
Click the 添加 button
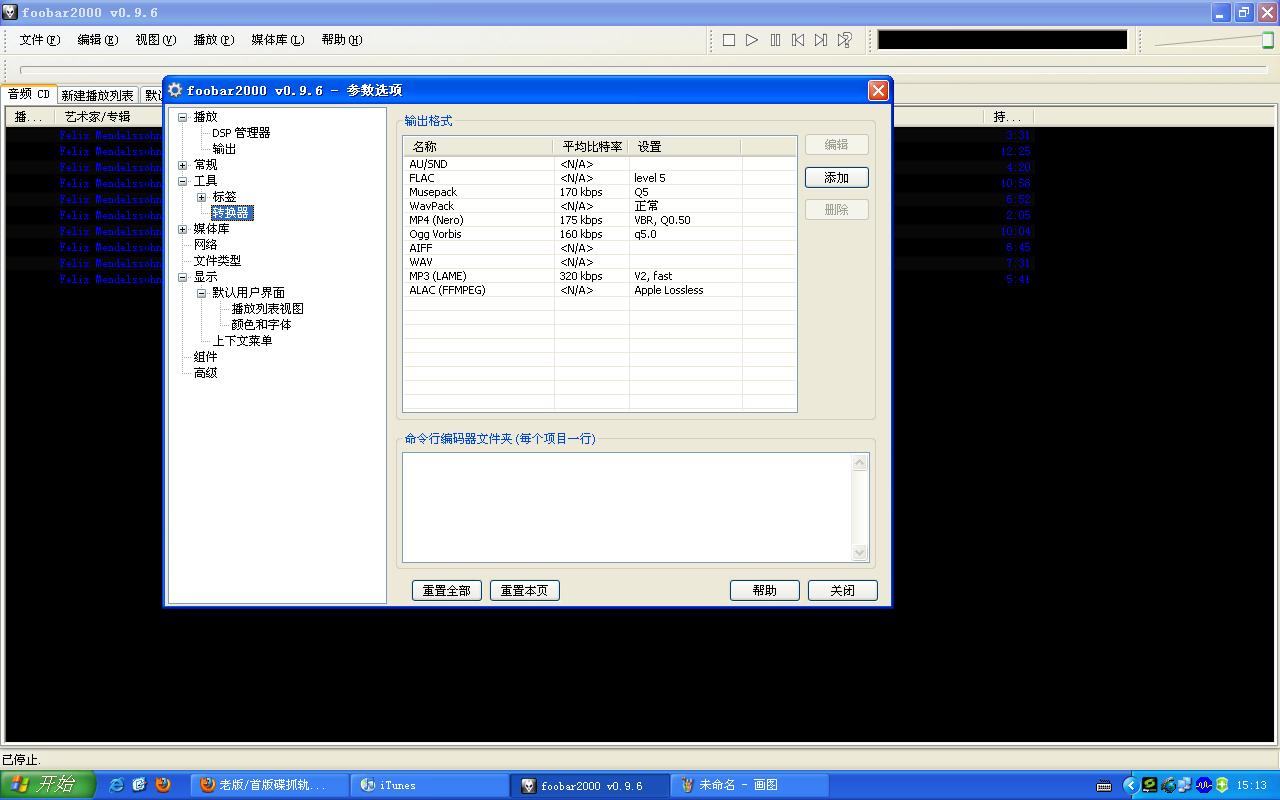tap(837, 177)
